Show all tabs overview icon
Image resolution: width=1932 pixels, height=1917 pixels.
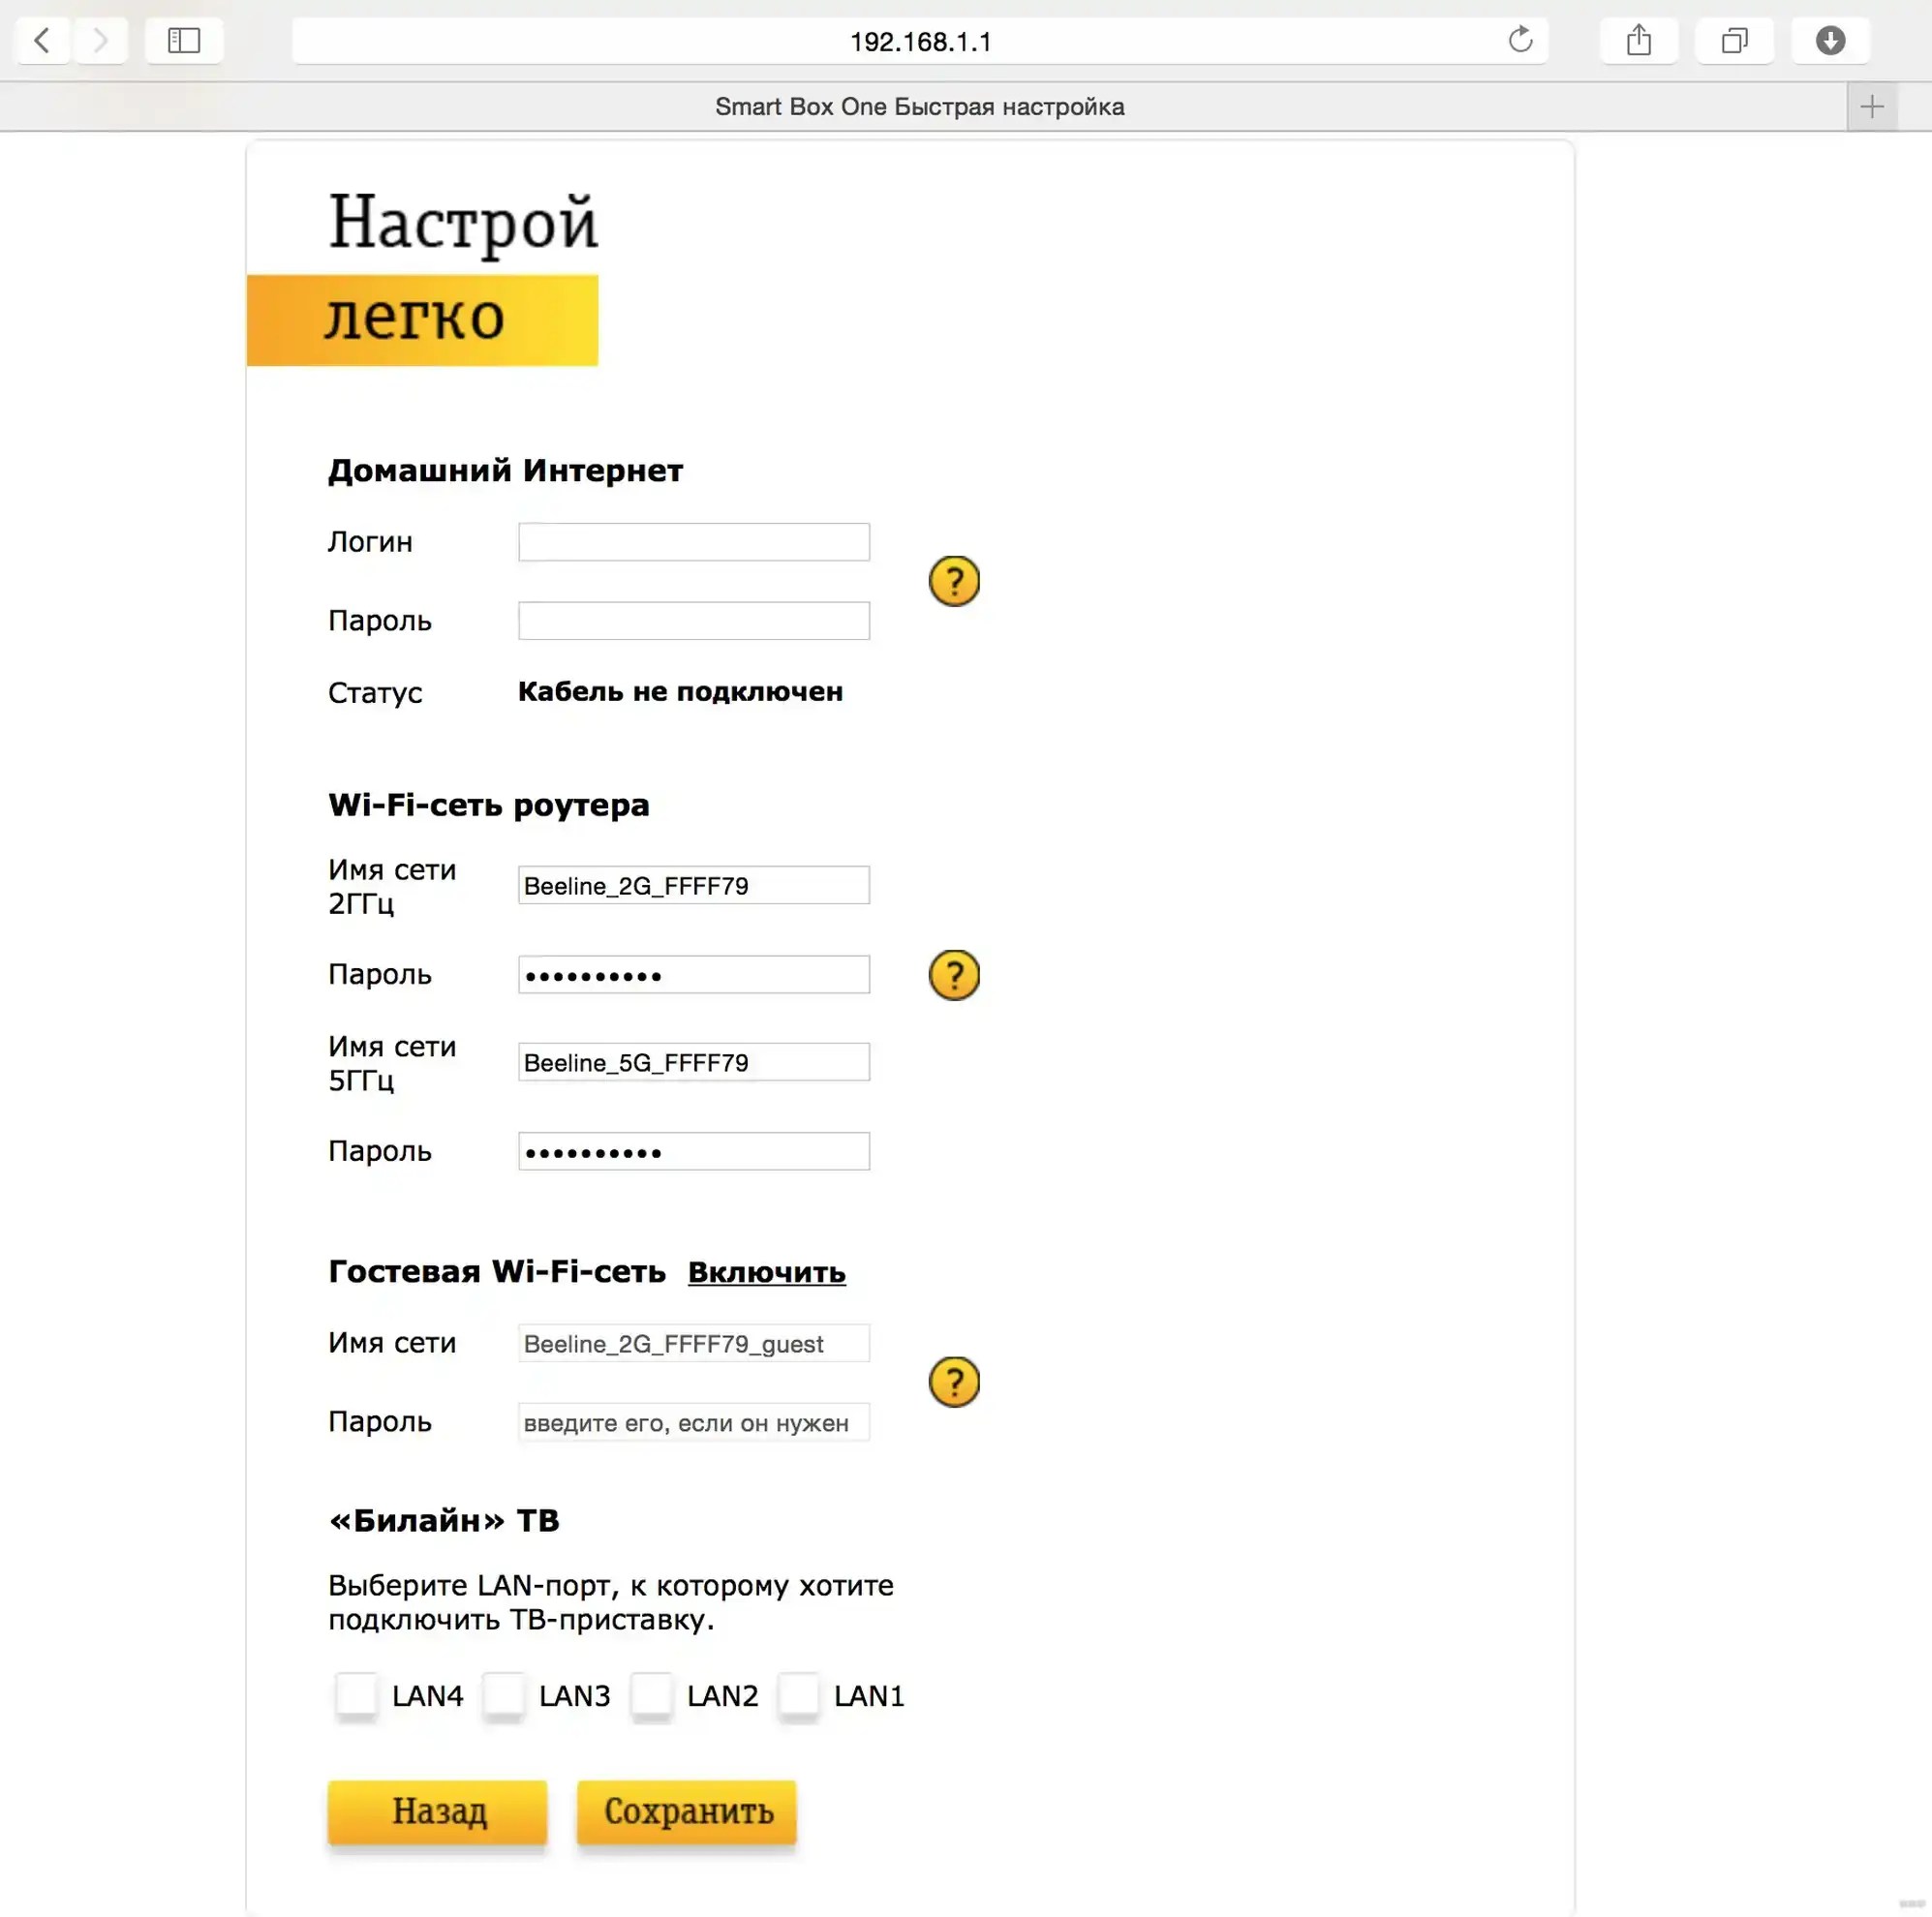[1735, 41]
